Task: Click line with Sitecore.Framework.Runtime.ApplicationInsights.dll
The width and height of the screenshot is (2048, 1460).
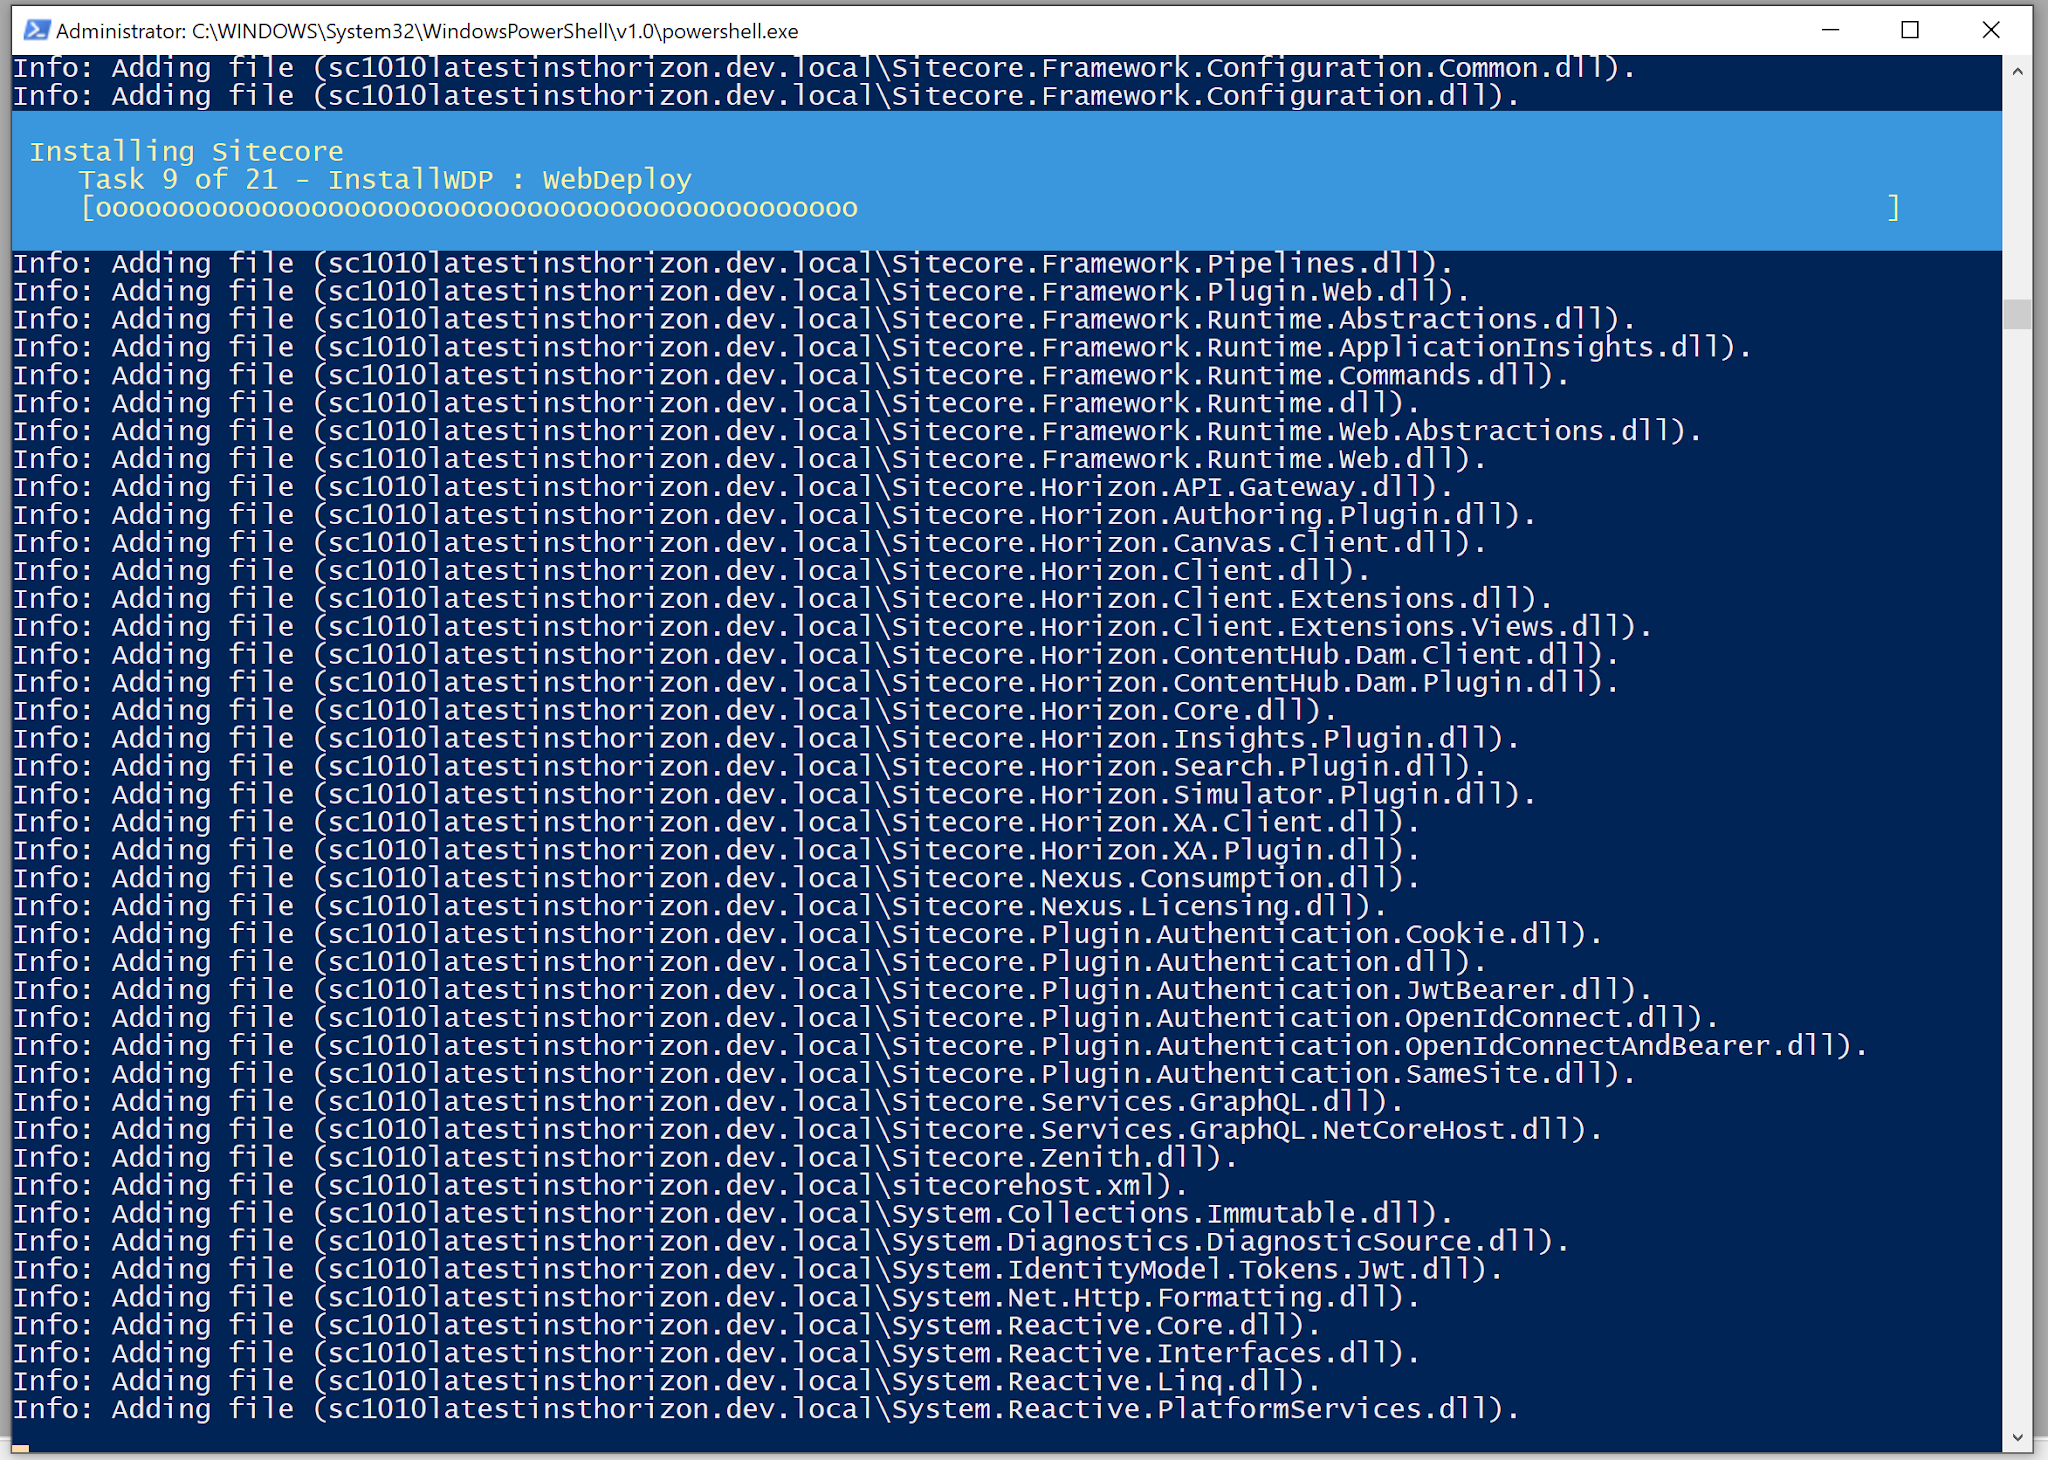Action: [882, 348]
